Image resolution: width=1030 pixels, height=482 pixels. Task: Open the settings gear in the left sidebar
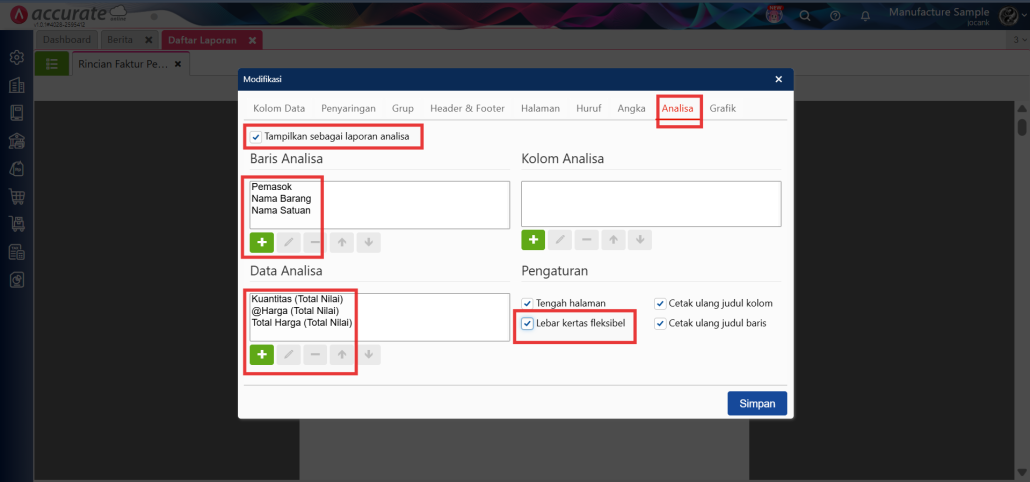click(16, 58)
